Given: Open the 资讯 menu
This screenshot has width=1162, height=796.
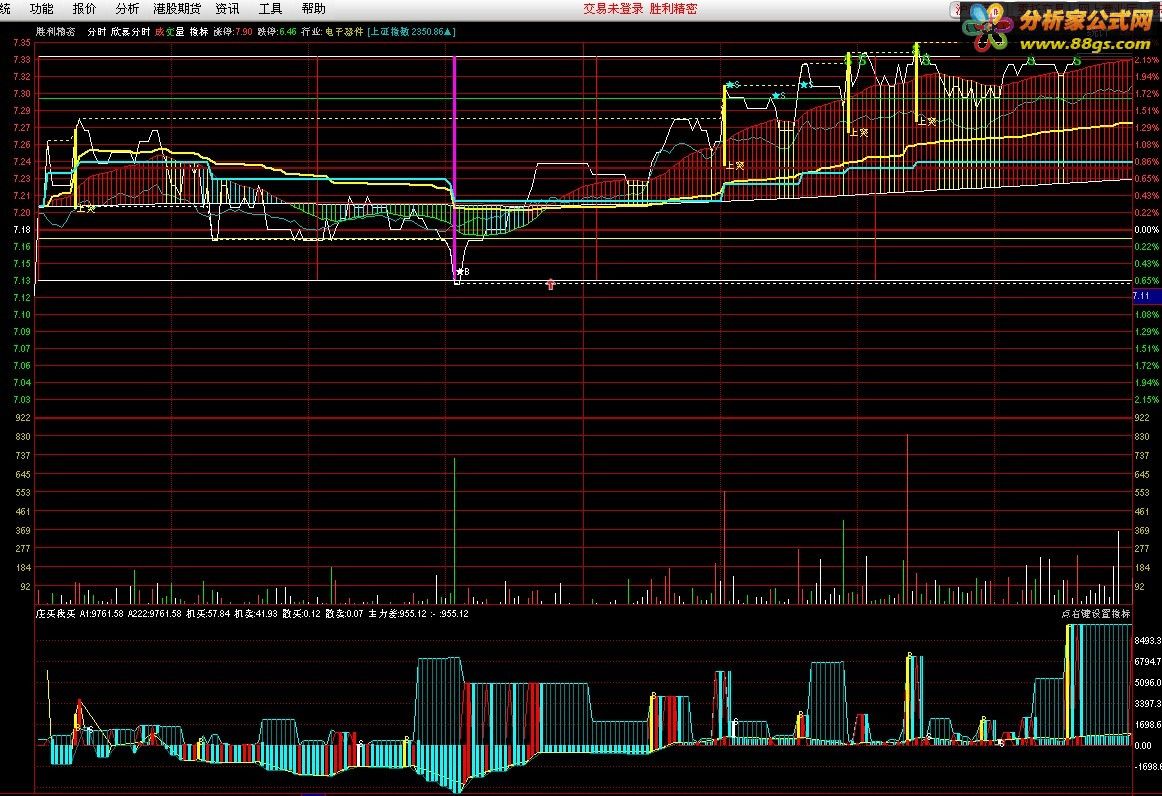Looking at the screenshot, I should coord(228,9).
